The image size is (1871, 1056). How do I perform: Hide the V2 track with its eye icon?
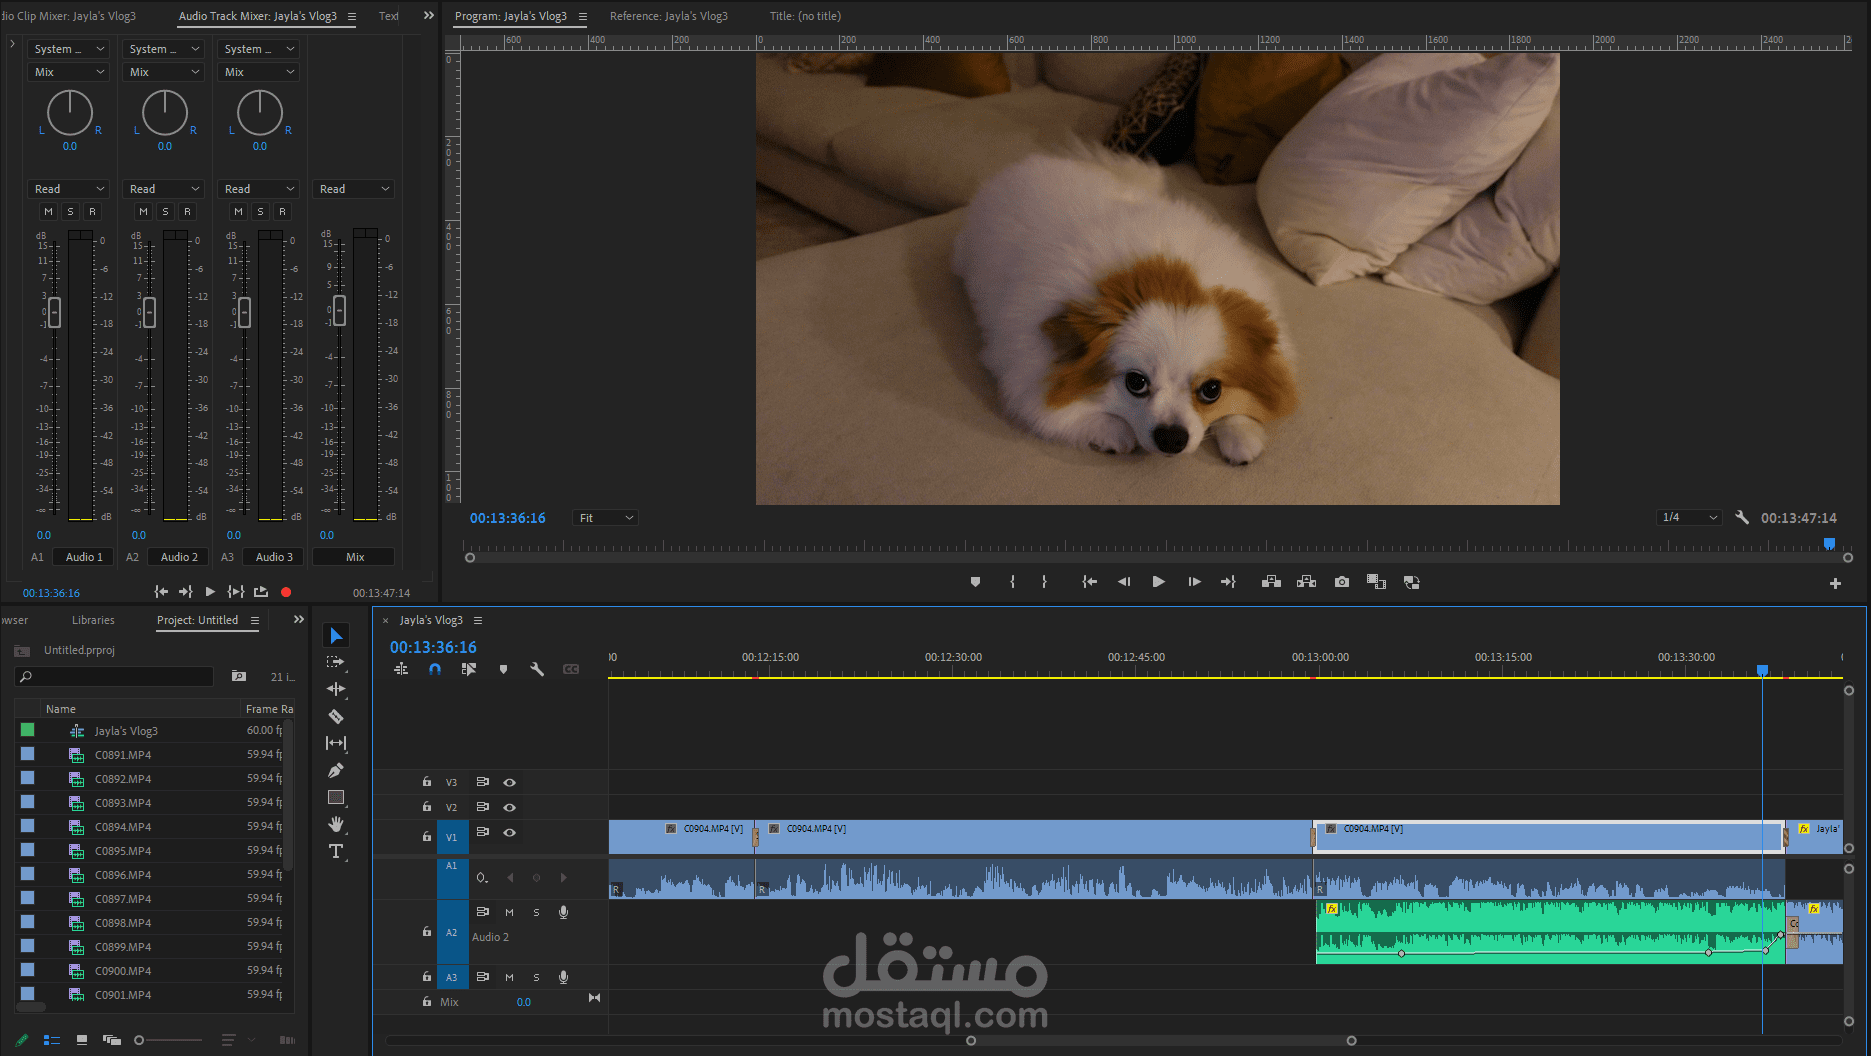(509, 807)
